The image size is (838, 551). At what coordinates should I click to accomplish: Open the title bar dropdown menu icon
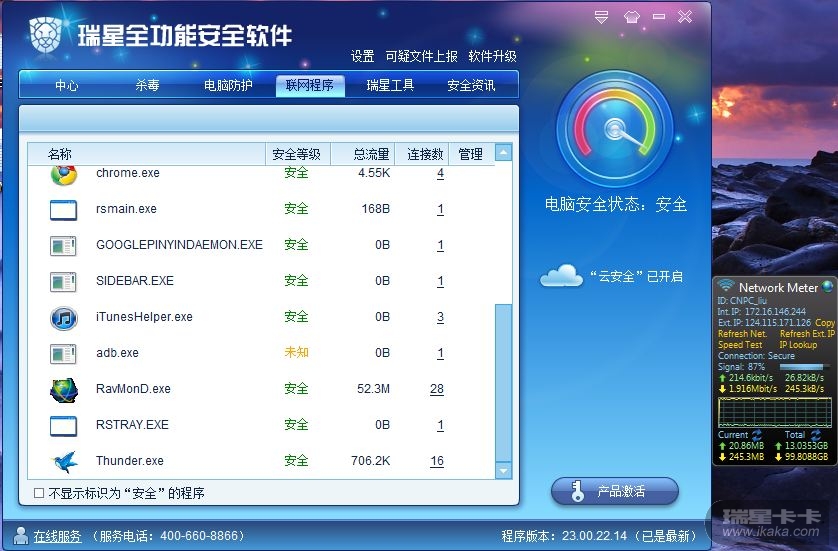[601, 17]
